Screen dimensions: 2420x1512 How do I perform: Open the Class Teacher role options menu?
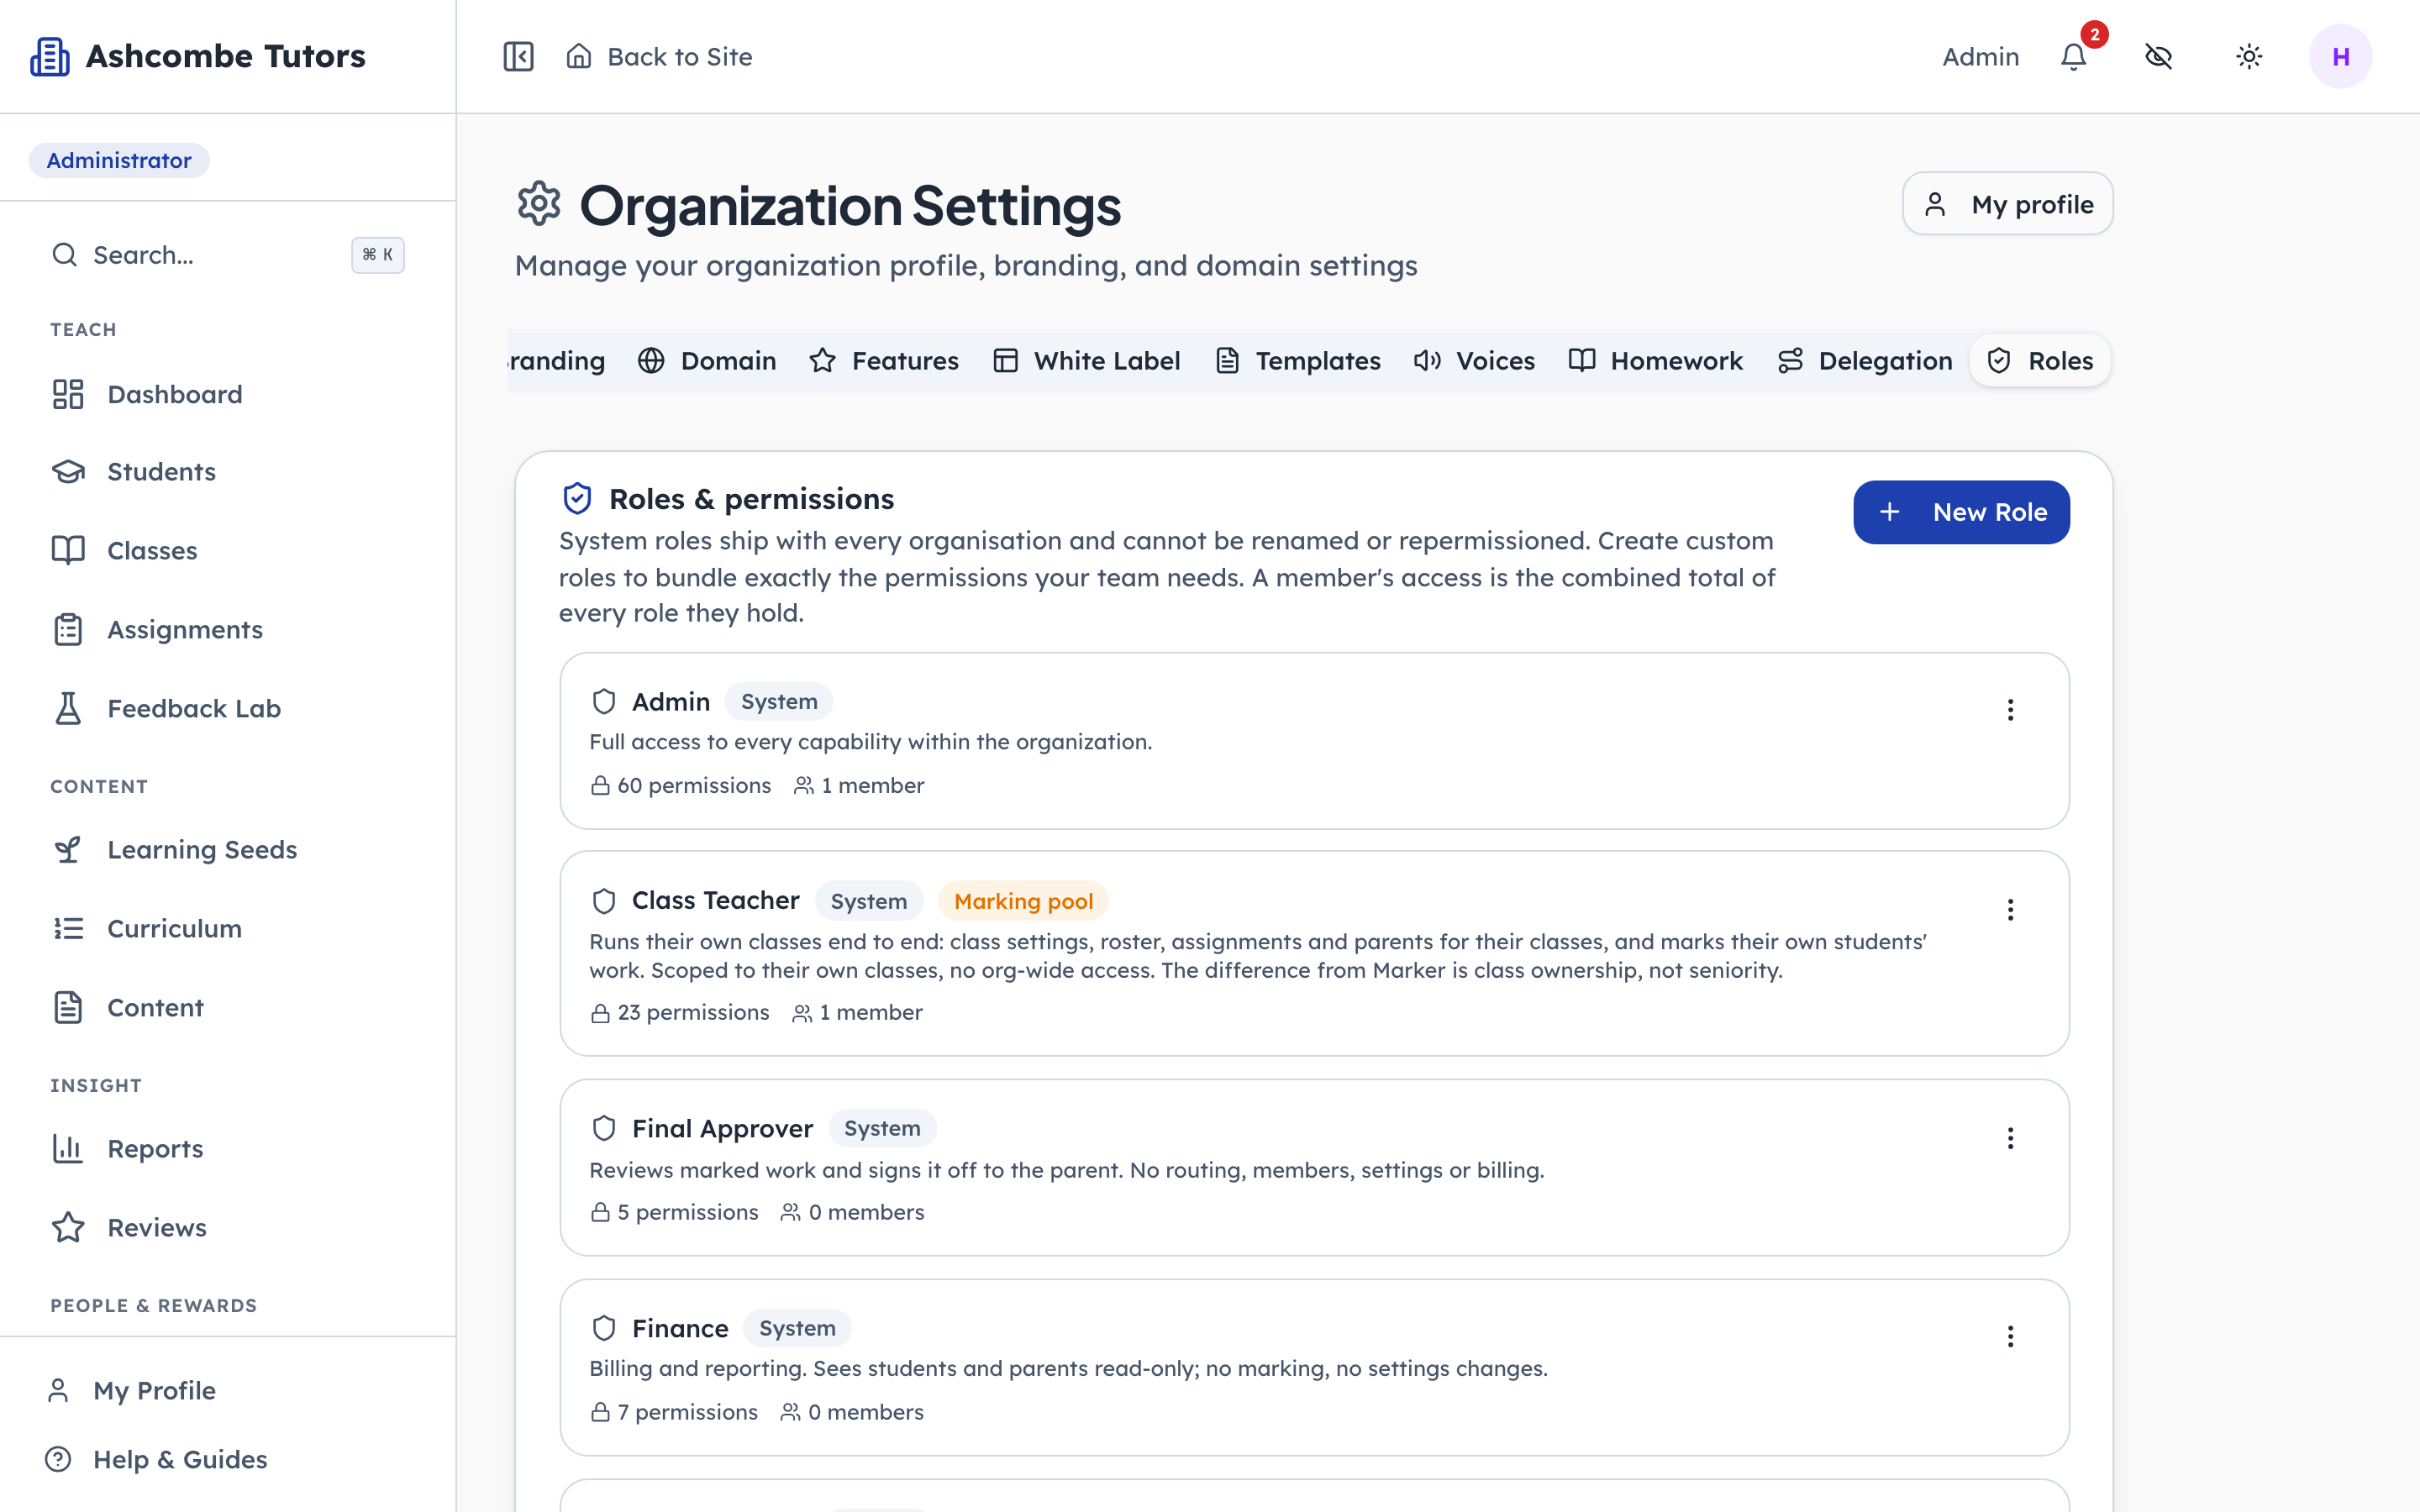pyautogui.click(x=2010, y=909)
